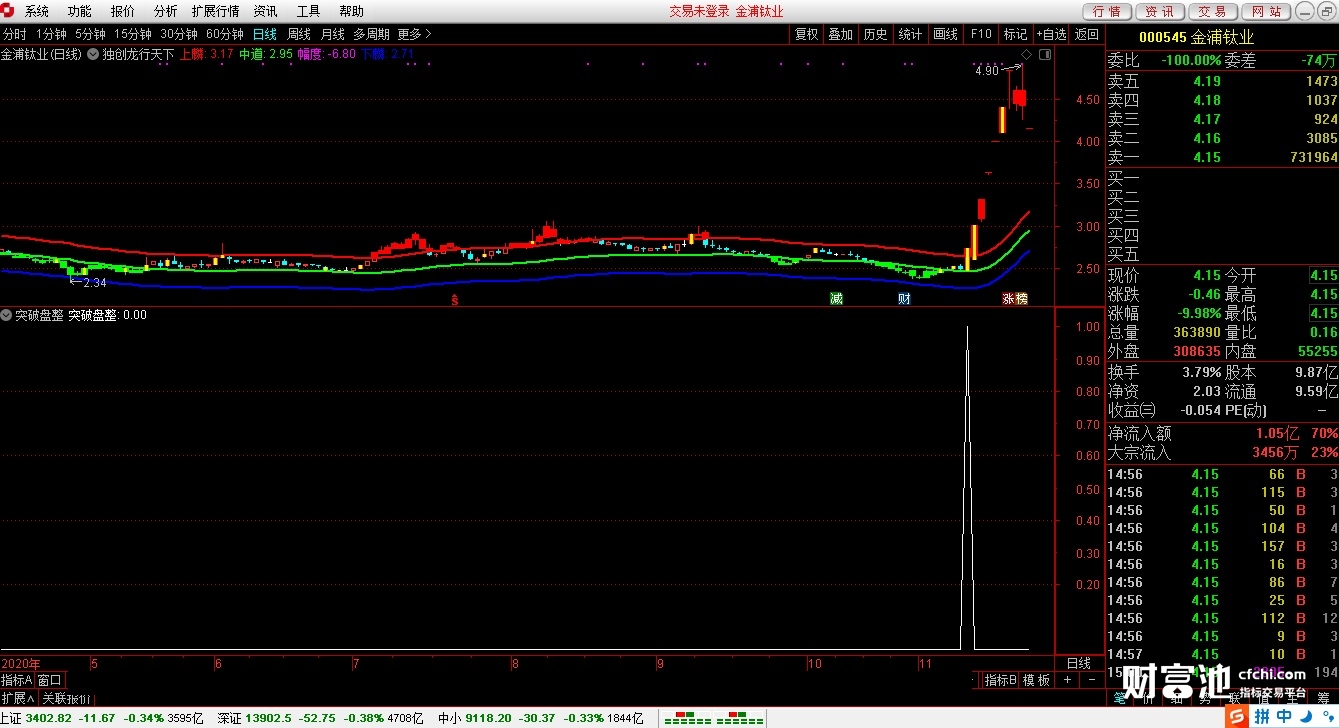
Task: Click the 标记 toolbar button
Action: [x=1016, y=34]
